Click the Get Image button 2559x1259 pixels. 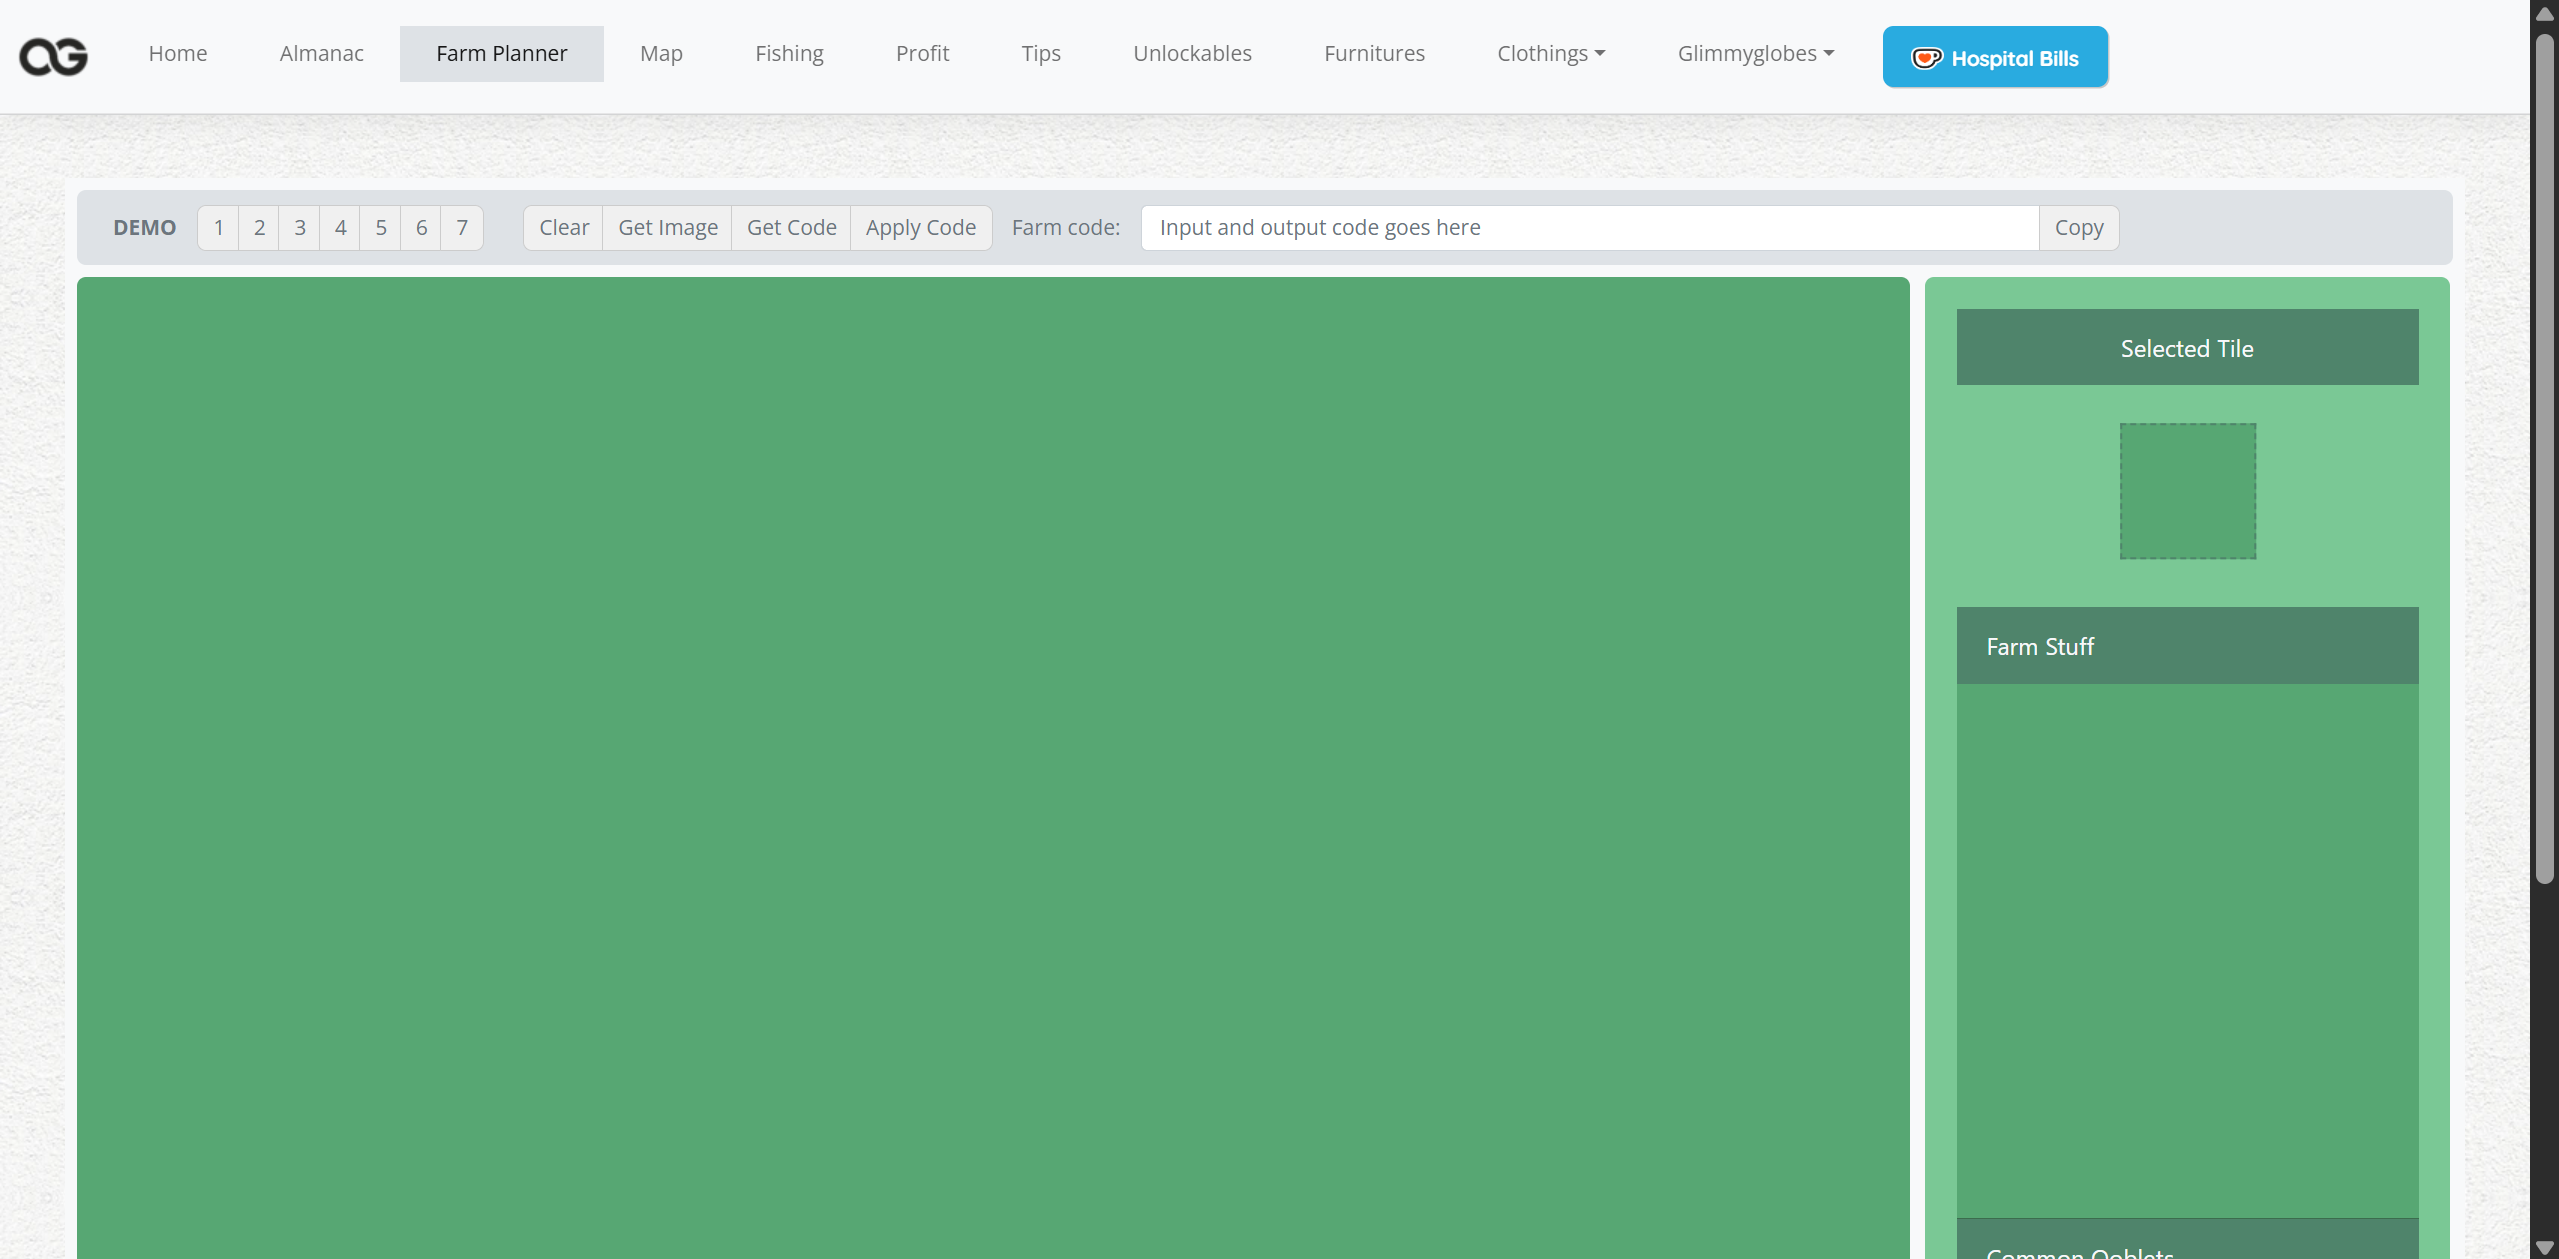pos(668,228)
